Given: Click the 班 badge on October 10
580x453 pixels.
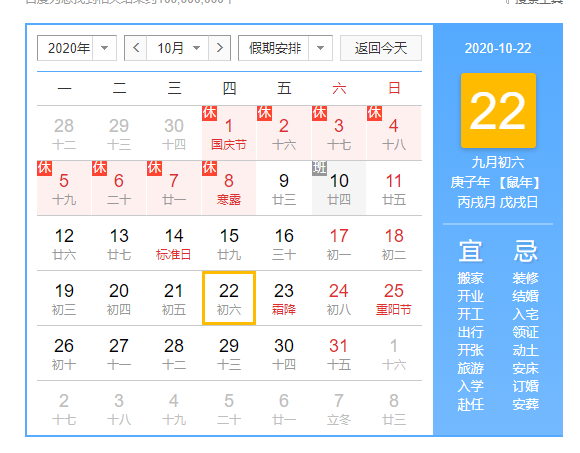Looking at the screenshot, I should pos(319,168).
